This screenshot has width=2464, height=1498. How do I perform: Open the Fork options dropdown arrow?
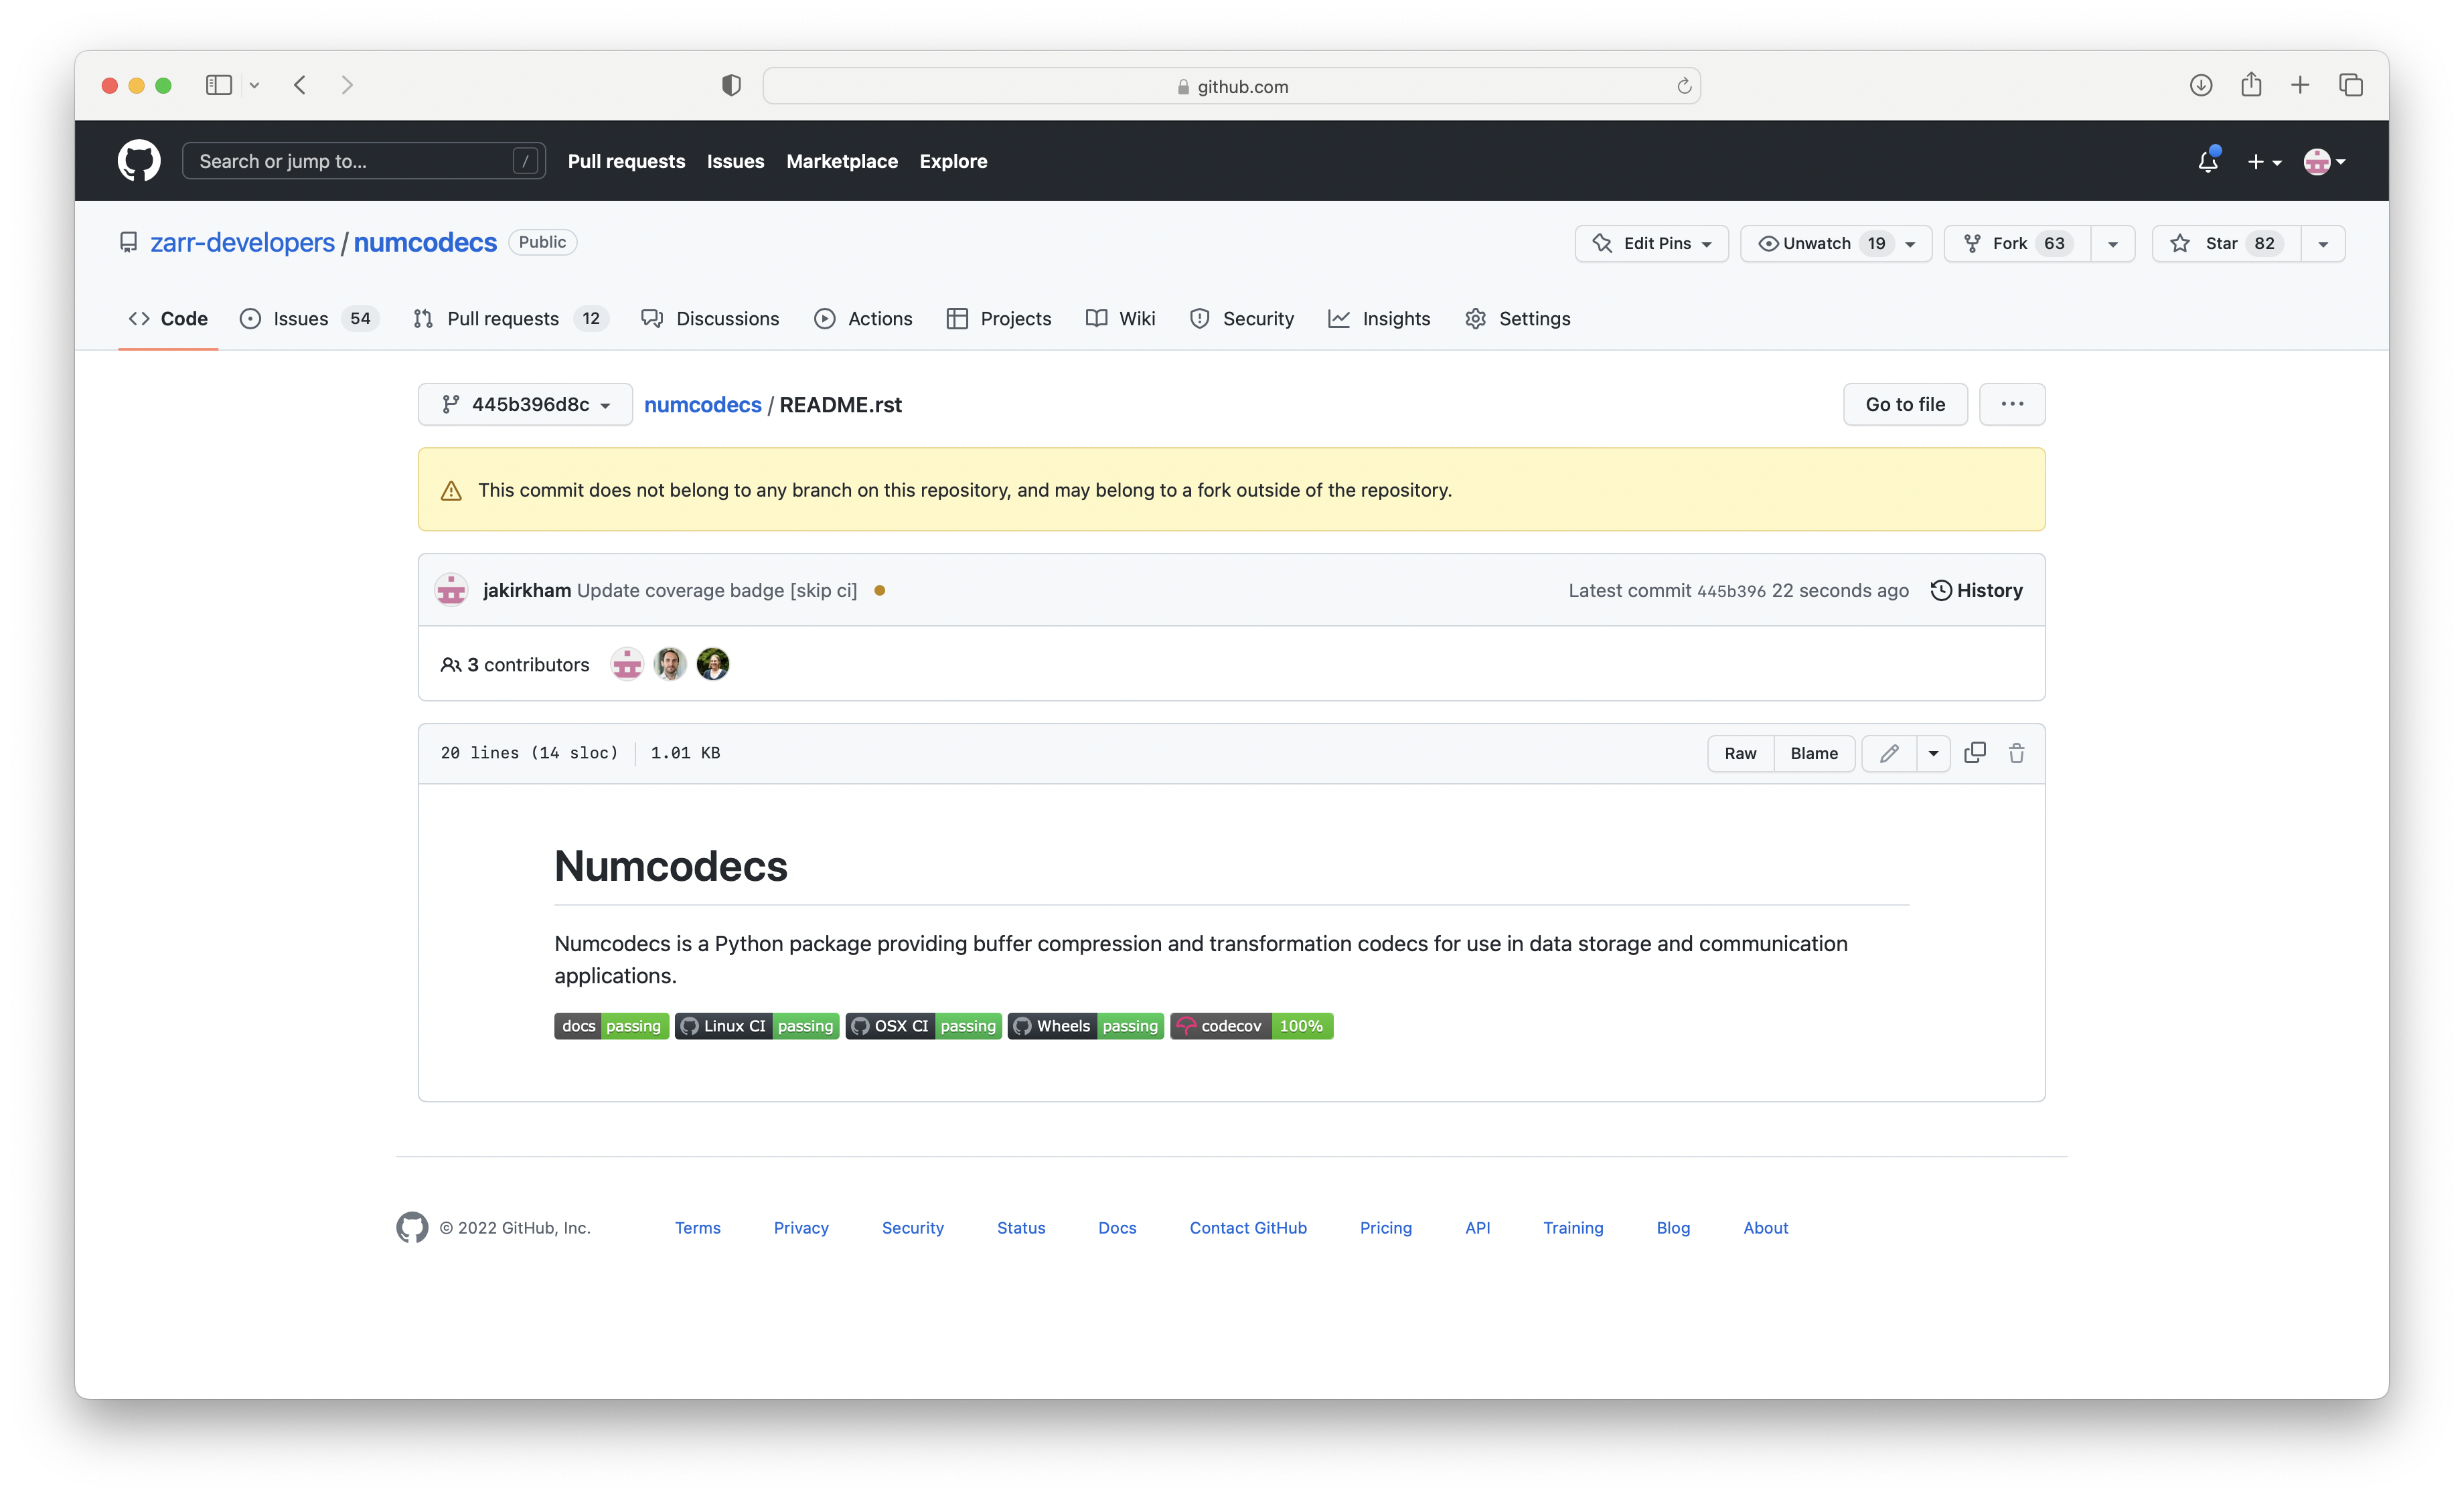tap(2112, 243)
